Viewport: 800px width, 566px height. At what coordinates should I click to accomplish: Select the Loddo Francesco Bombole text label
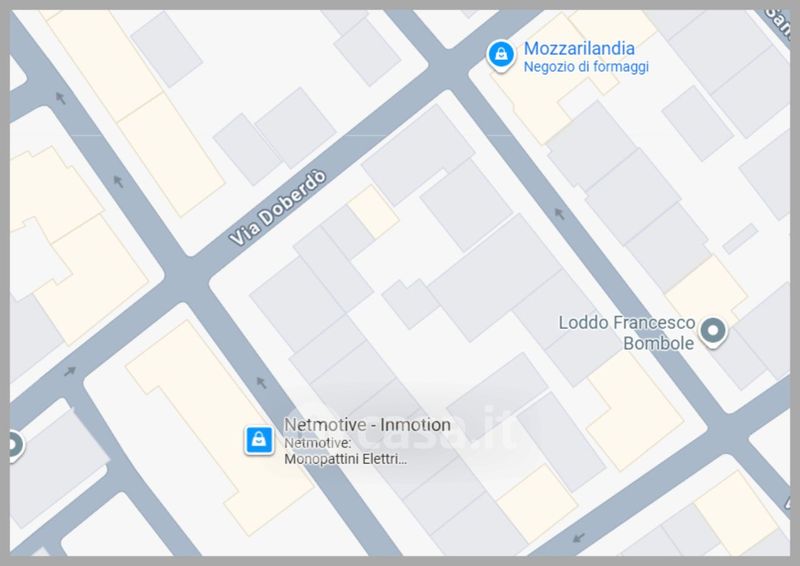click(x=627, y=333)
